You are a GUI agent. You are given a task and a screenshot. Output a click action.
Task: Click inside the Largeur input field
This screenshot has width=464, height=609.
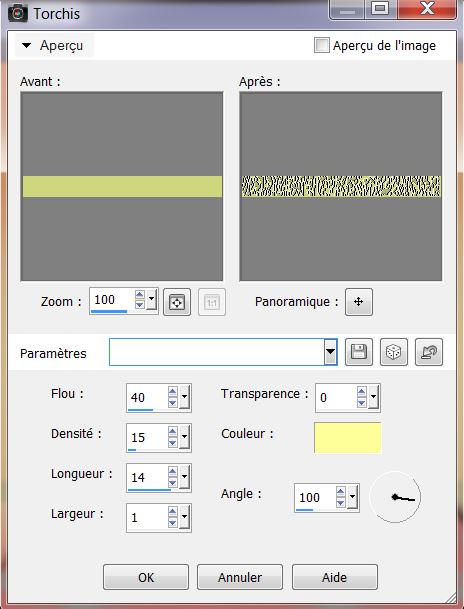(147, 517)
